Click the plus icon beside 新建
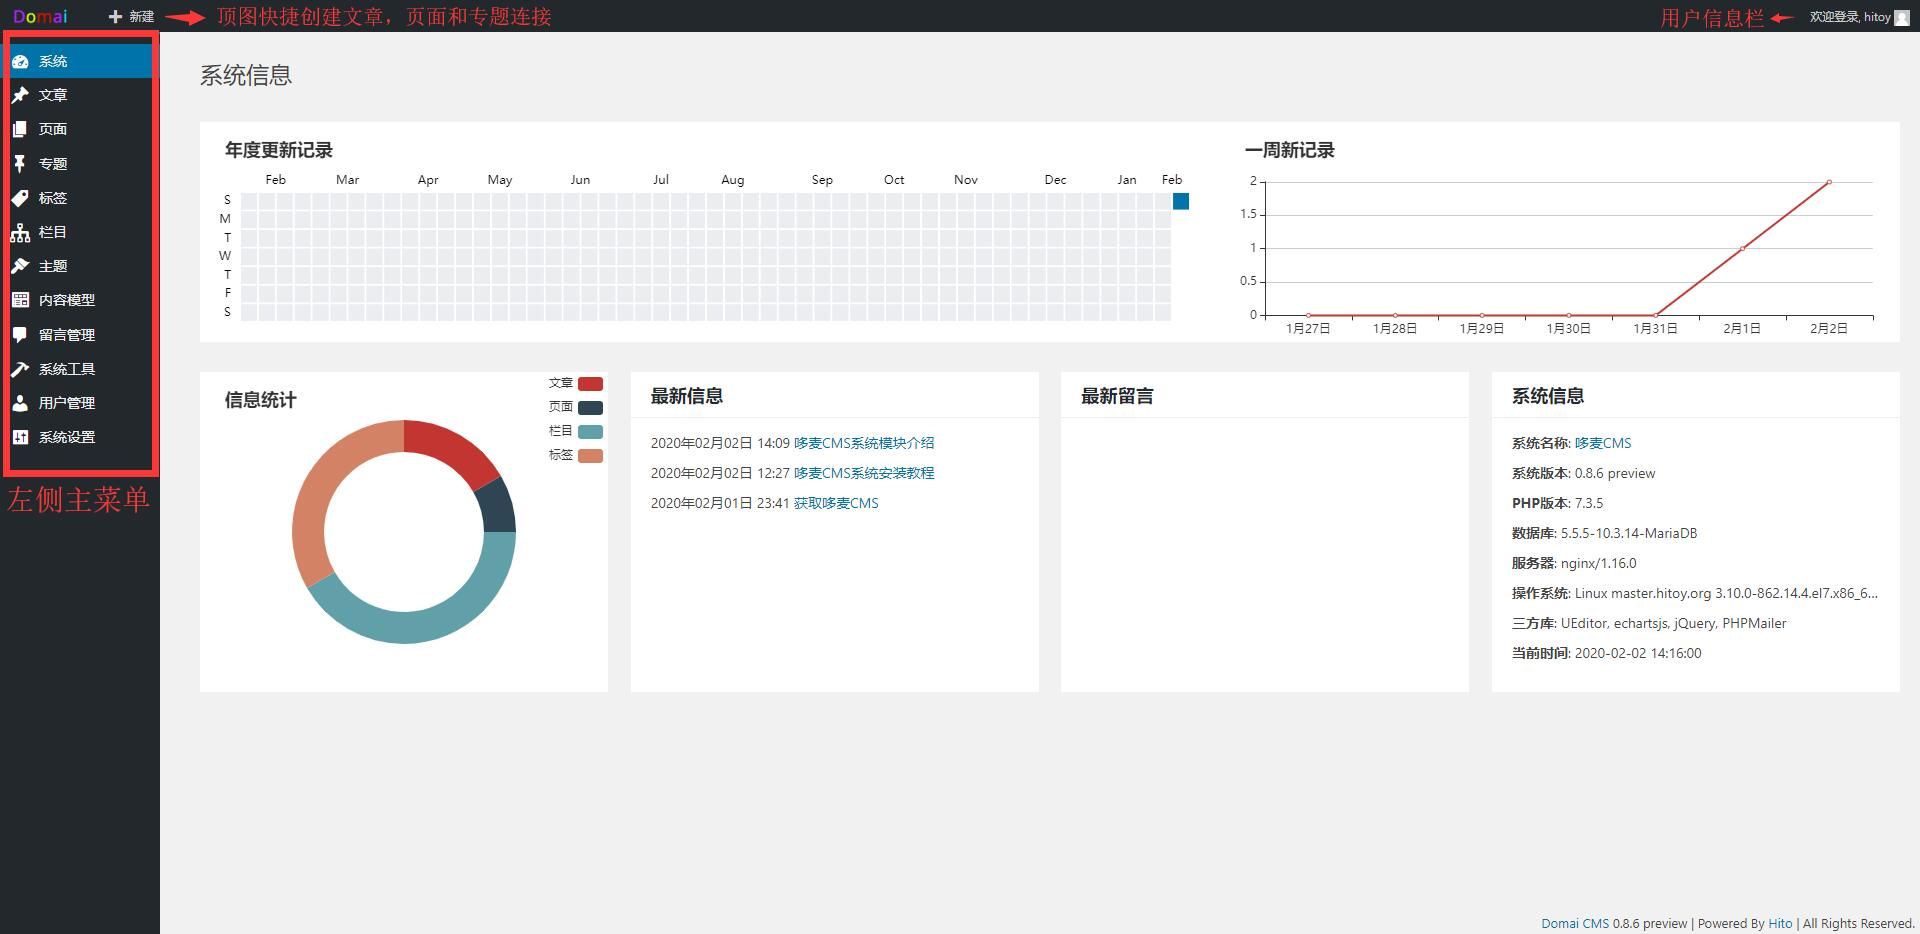 point(115,16)
